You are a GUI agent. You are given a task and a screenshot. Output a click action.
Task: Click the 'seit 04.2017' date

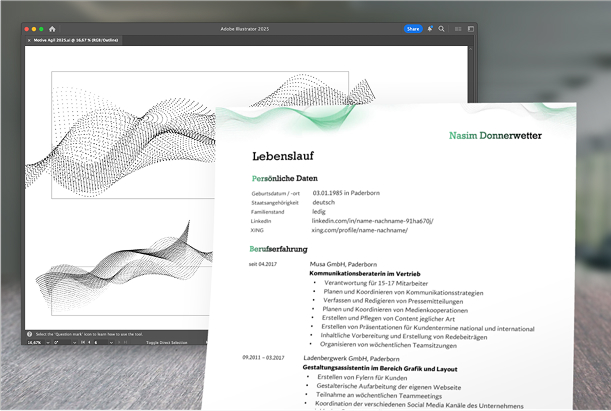pyautogui.click(x=263, y=264)
